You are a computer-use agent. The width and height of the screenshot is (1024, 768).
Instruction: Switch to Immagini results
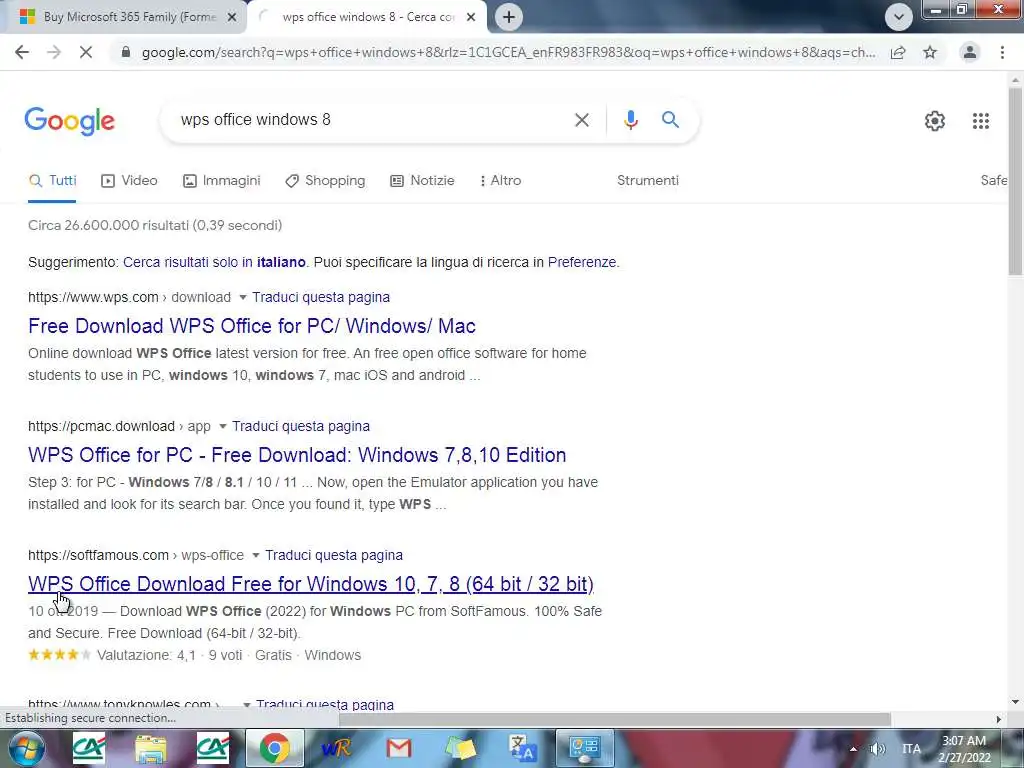click(x=221, y=181)
